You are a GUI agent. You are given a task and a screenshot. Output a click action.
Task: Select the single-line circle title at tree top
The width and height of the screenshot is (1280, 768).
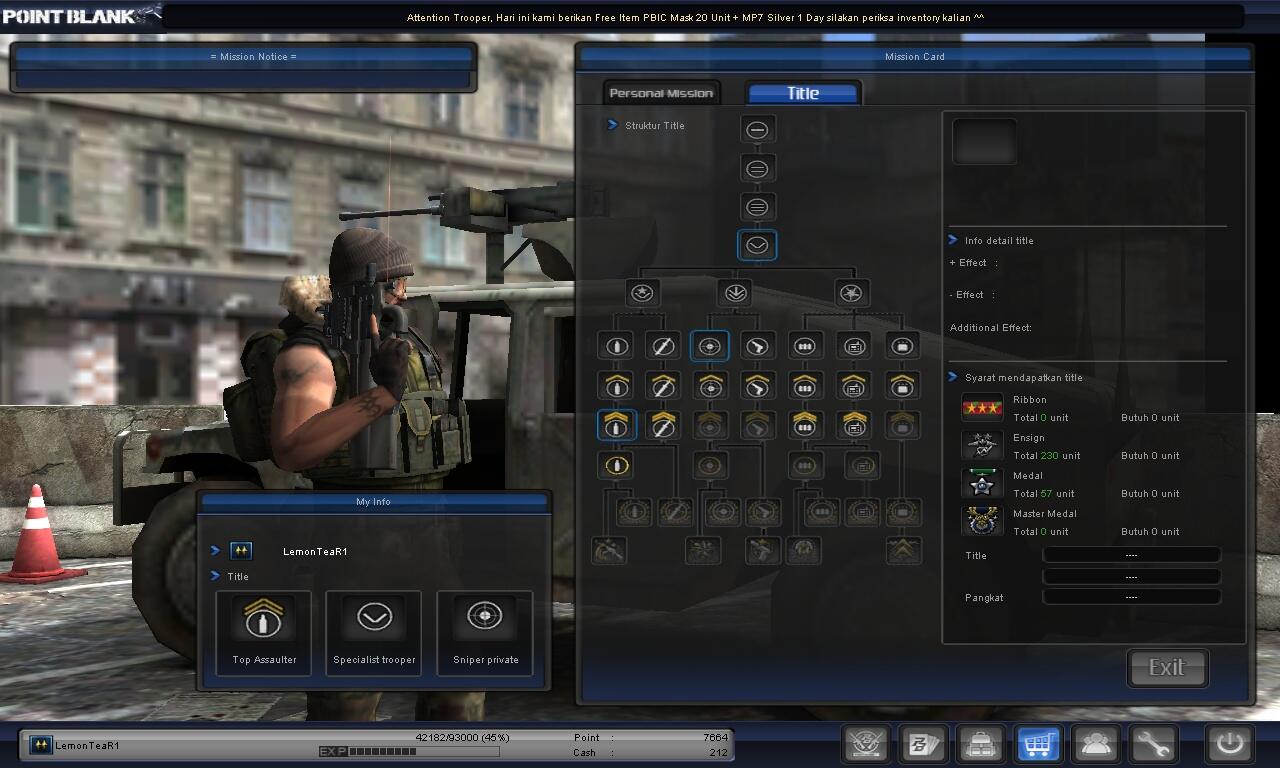coord(757,129)
